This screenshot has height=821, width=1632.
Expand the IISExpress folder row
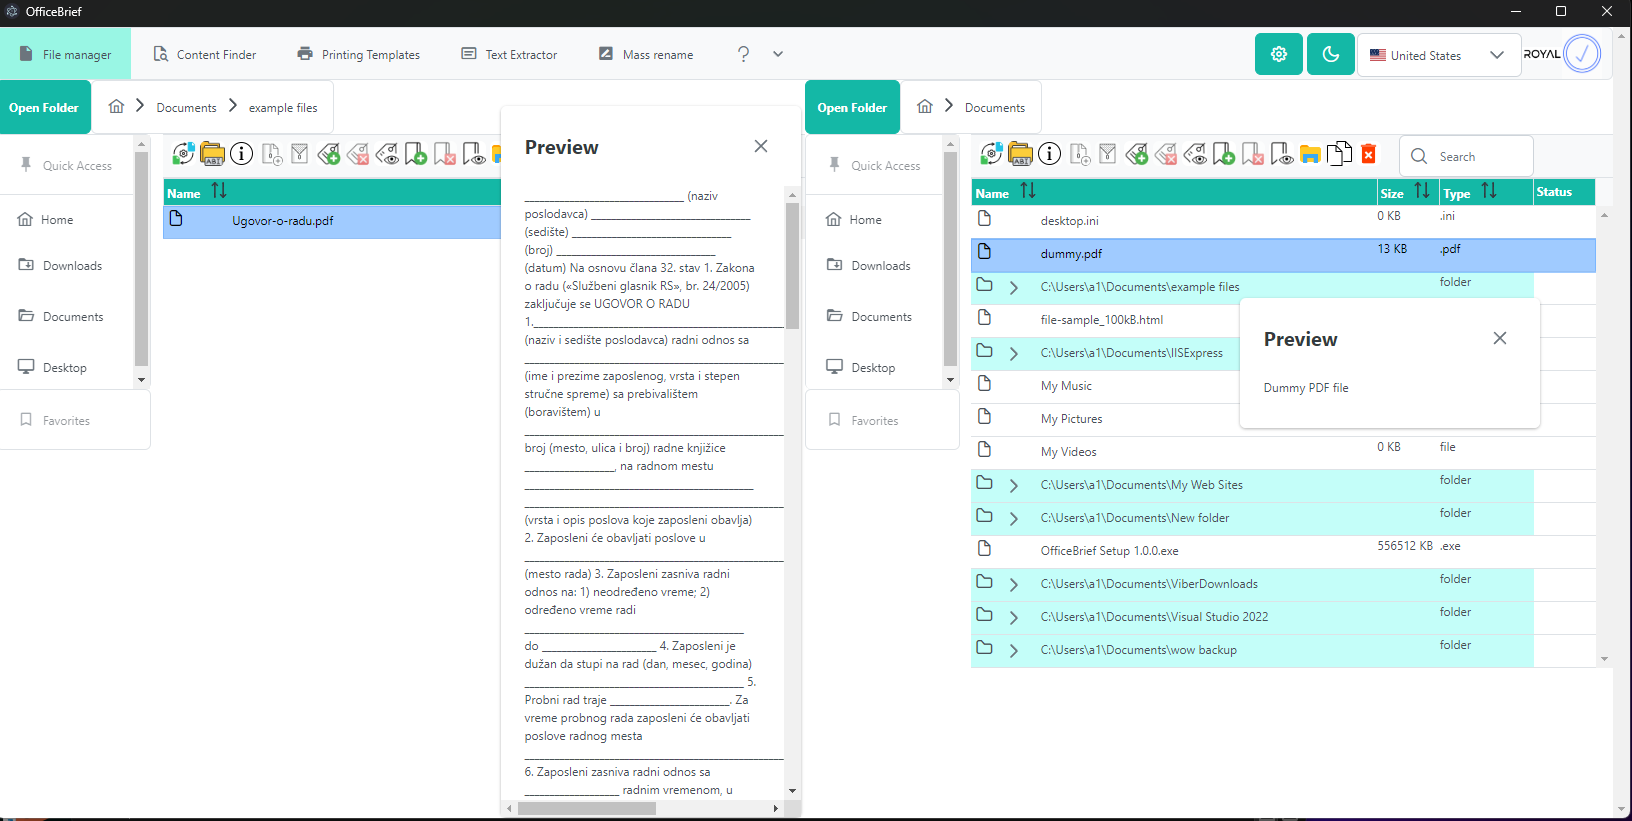1014,354
